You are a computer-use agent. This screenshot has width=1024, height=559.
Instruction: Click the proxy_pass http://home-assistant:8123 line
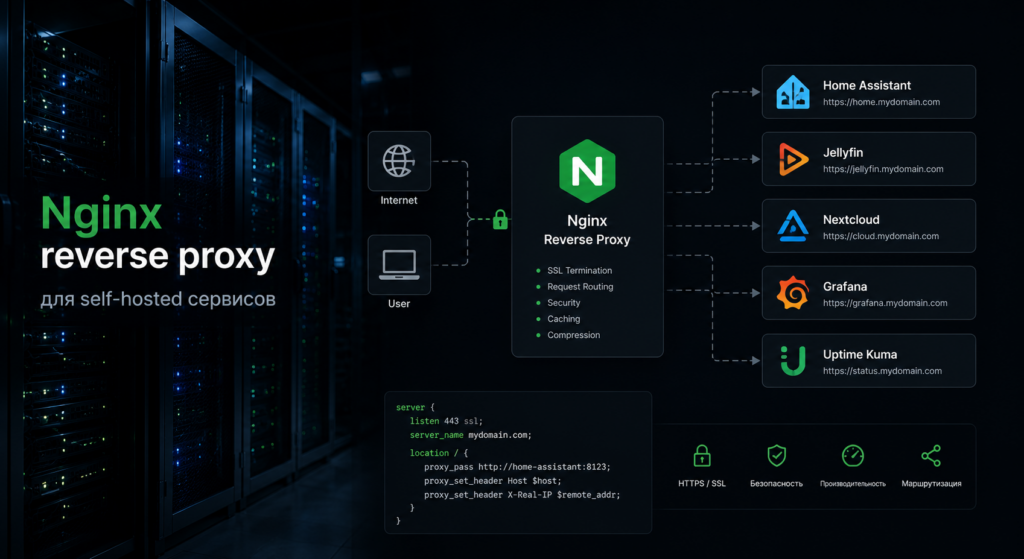[517, 467]
